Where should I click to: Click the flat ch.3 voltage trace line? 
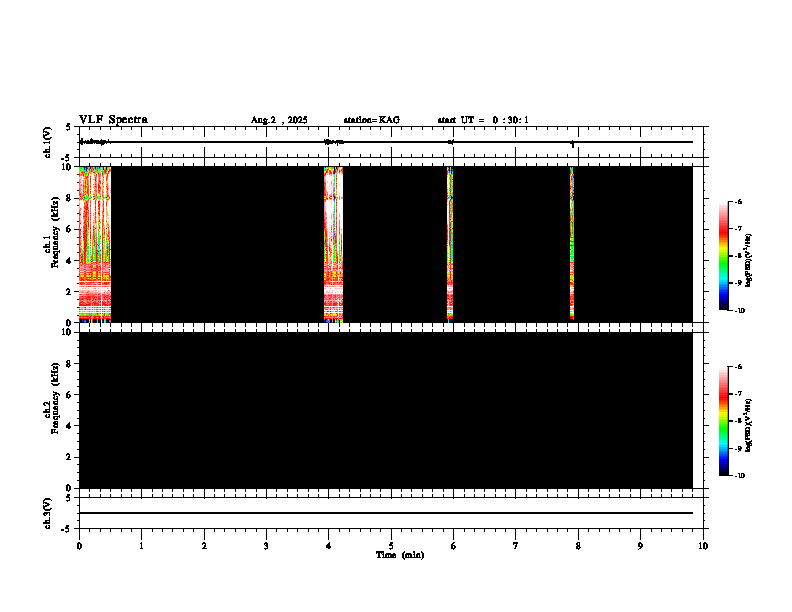click(x=385, y=513)
